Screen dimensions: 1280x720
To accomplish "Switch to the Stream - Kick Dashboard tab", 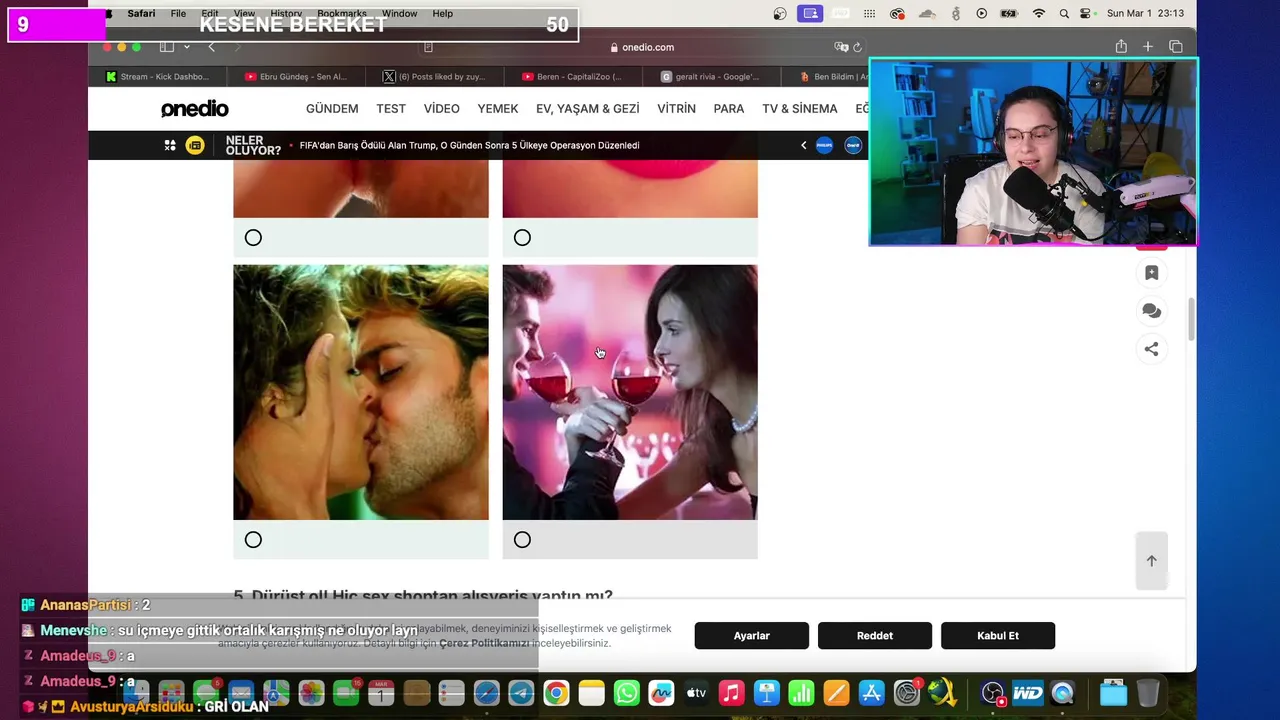I will [160, 76].
